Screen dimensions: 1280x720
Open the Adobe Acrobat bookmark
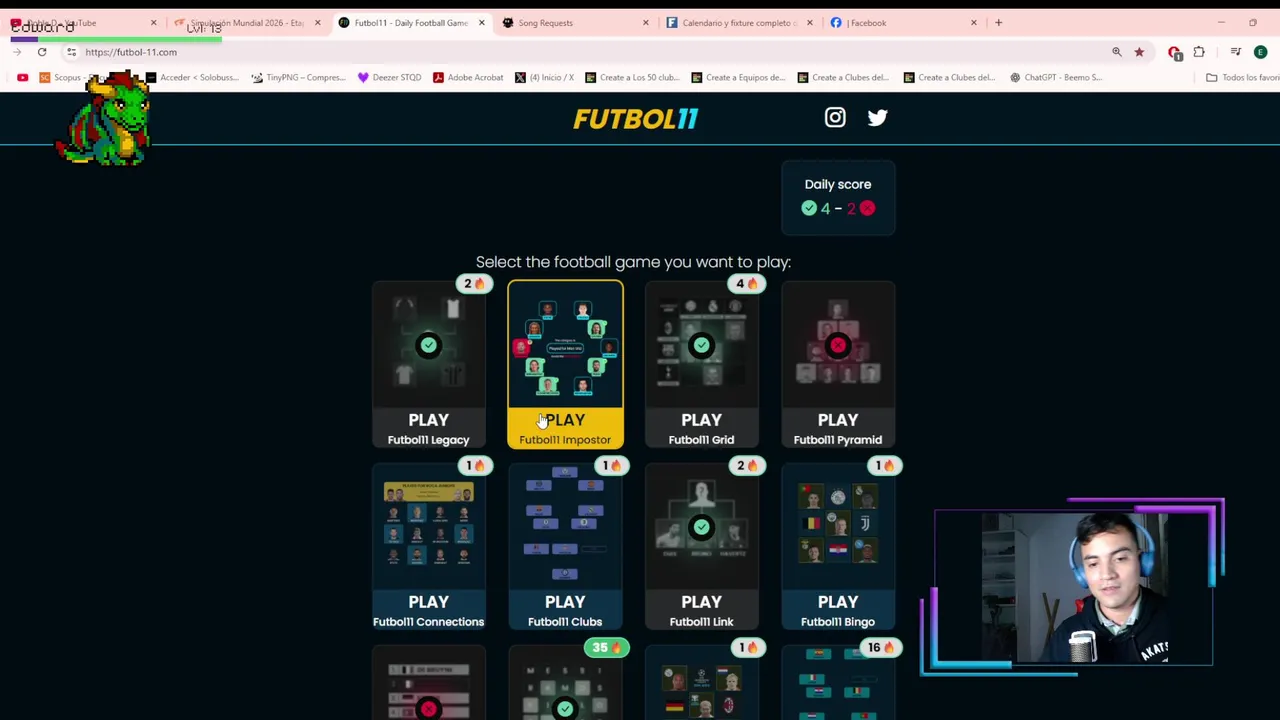(468, 77)
